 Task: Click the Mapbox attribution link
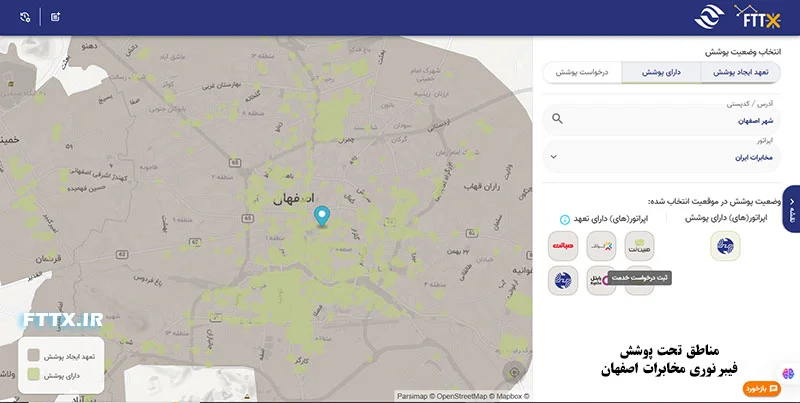(509, 396)
